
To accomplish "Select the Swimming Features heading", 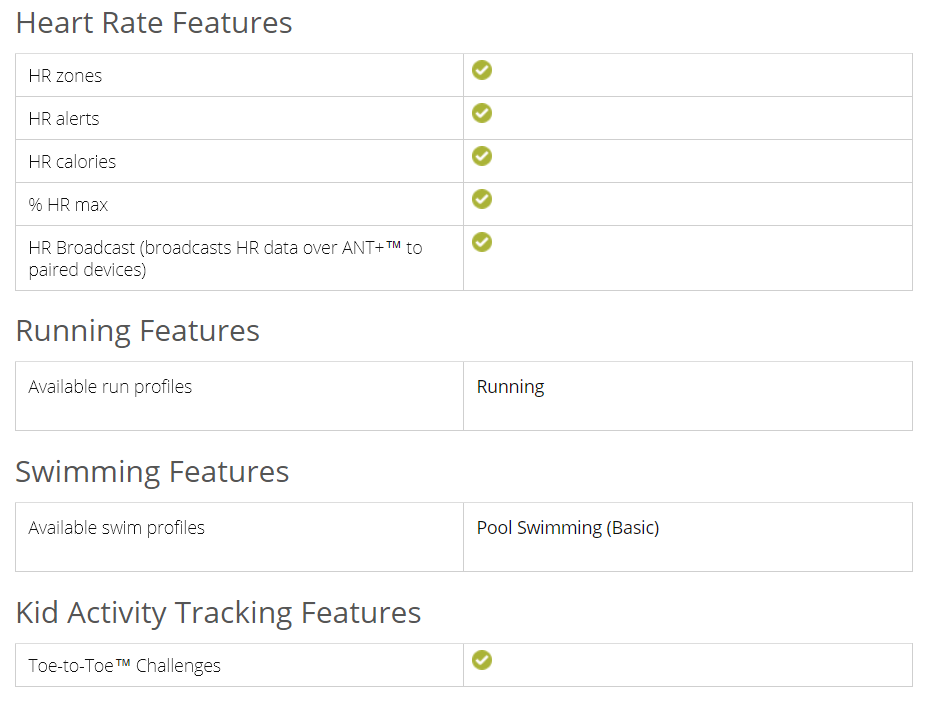I will pyautogui.click(x=152, y=472).
